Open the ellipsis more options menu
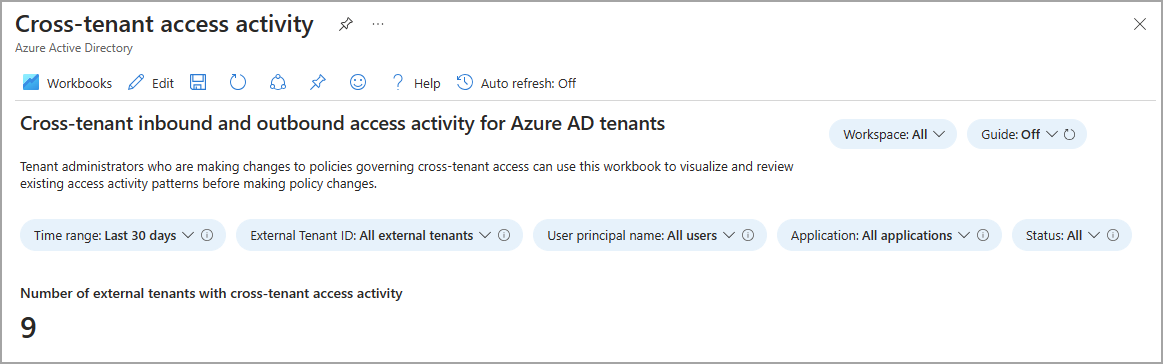1163x364 pixels. pos(378,24)
